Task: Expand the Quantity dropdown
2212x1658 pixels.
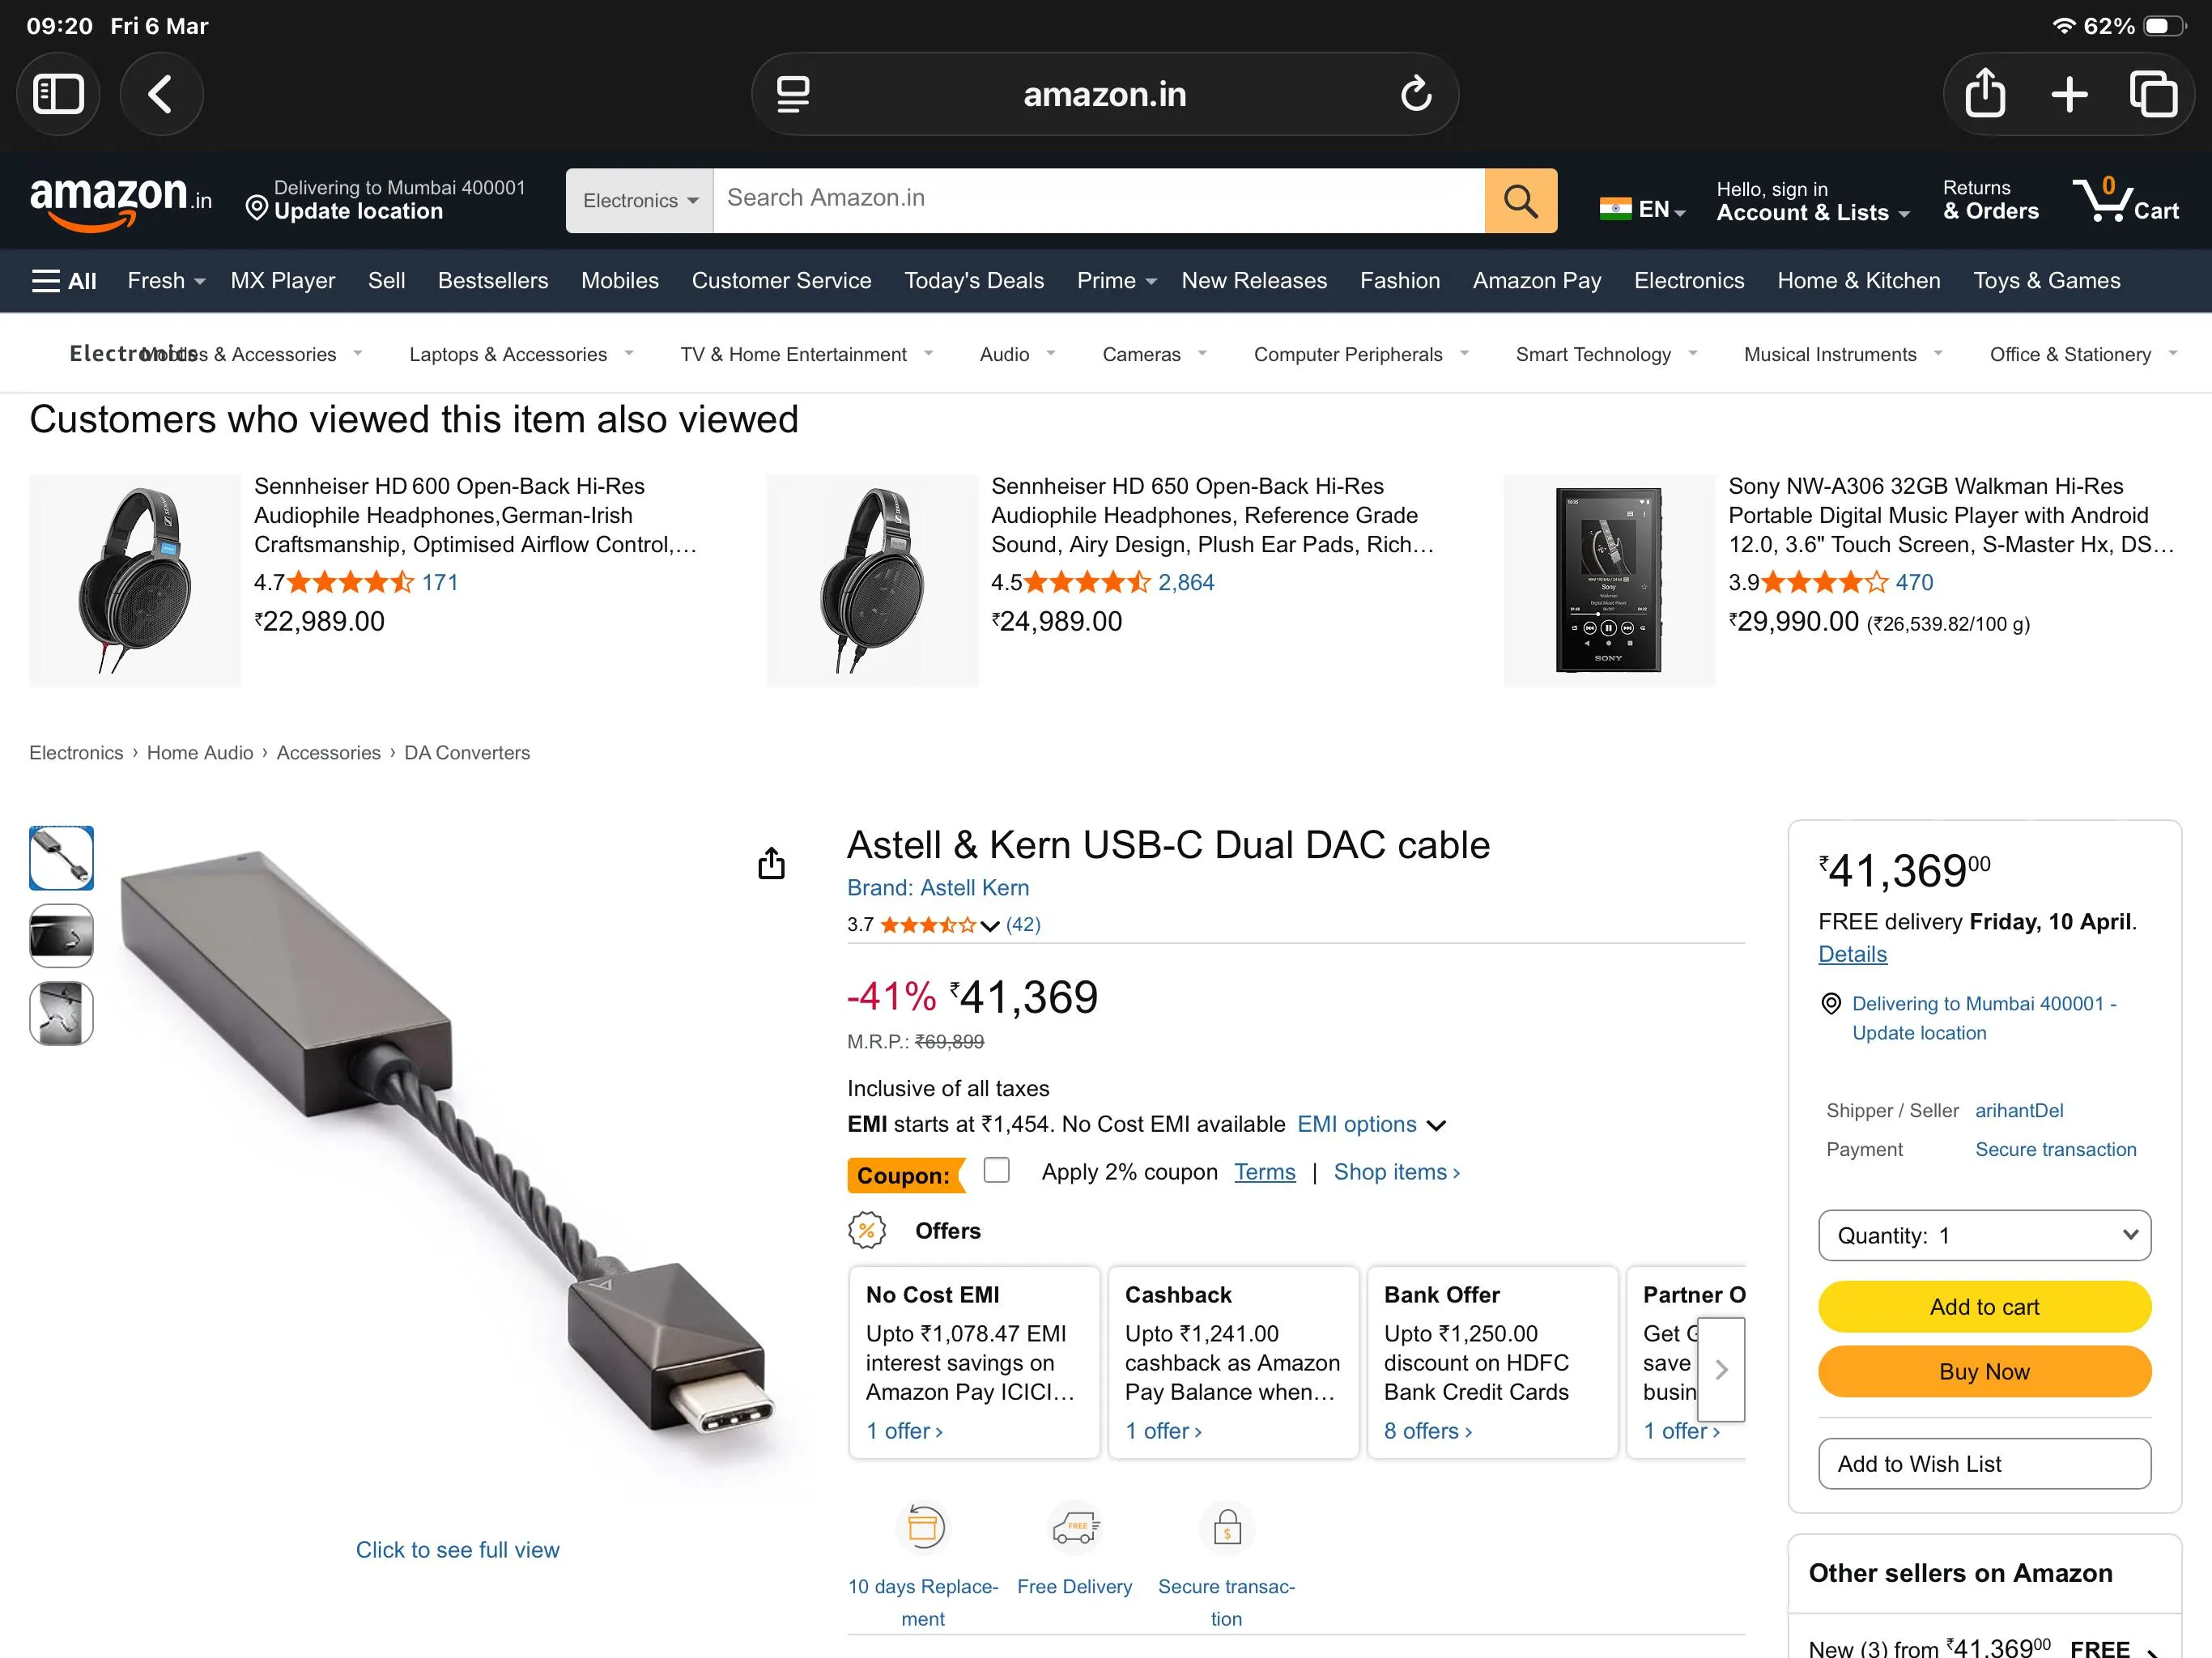Action: pyautogui.click(x=1984, y=1236)
